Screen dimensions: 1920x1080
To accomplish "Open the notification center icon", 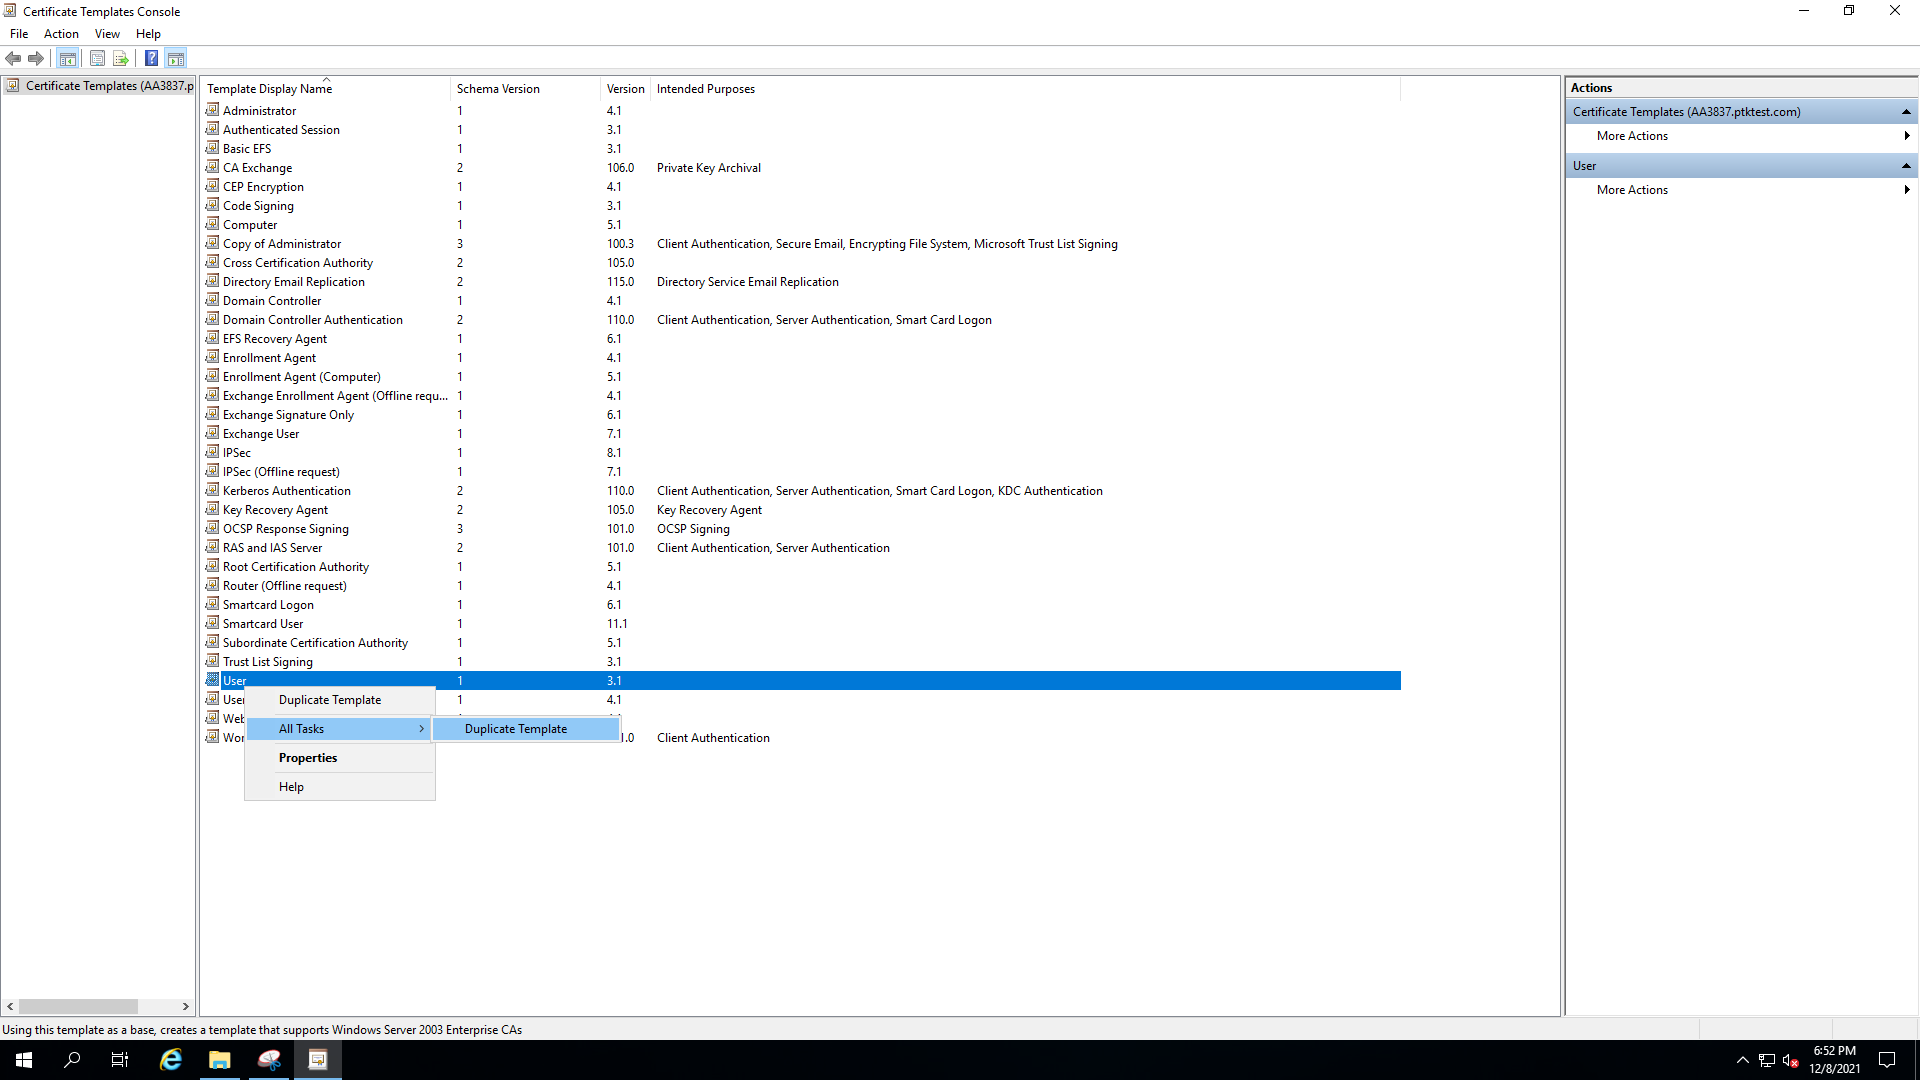I will pyautogui.click(x=1887, y=1060).
